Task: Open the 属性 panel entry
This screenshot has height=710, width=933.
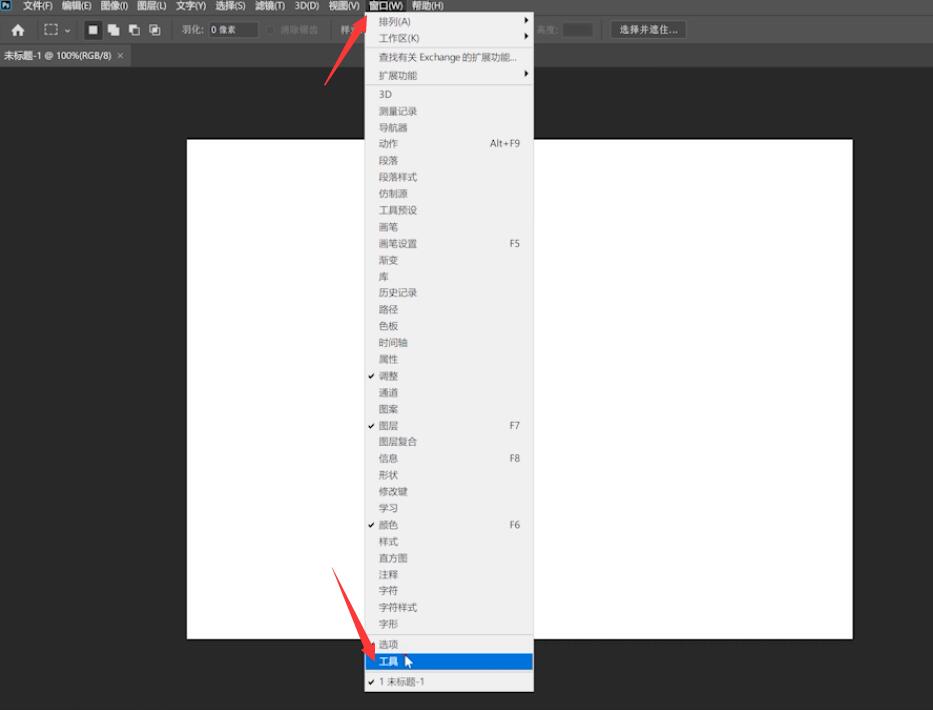Action: pos(449,359)
